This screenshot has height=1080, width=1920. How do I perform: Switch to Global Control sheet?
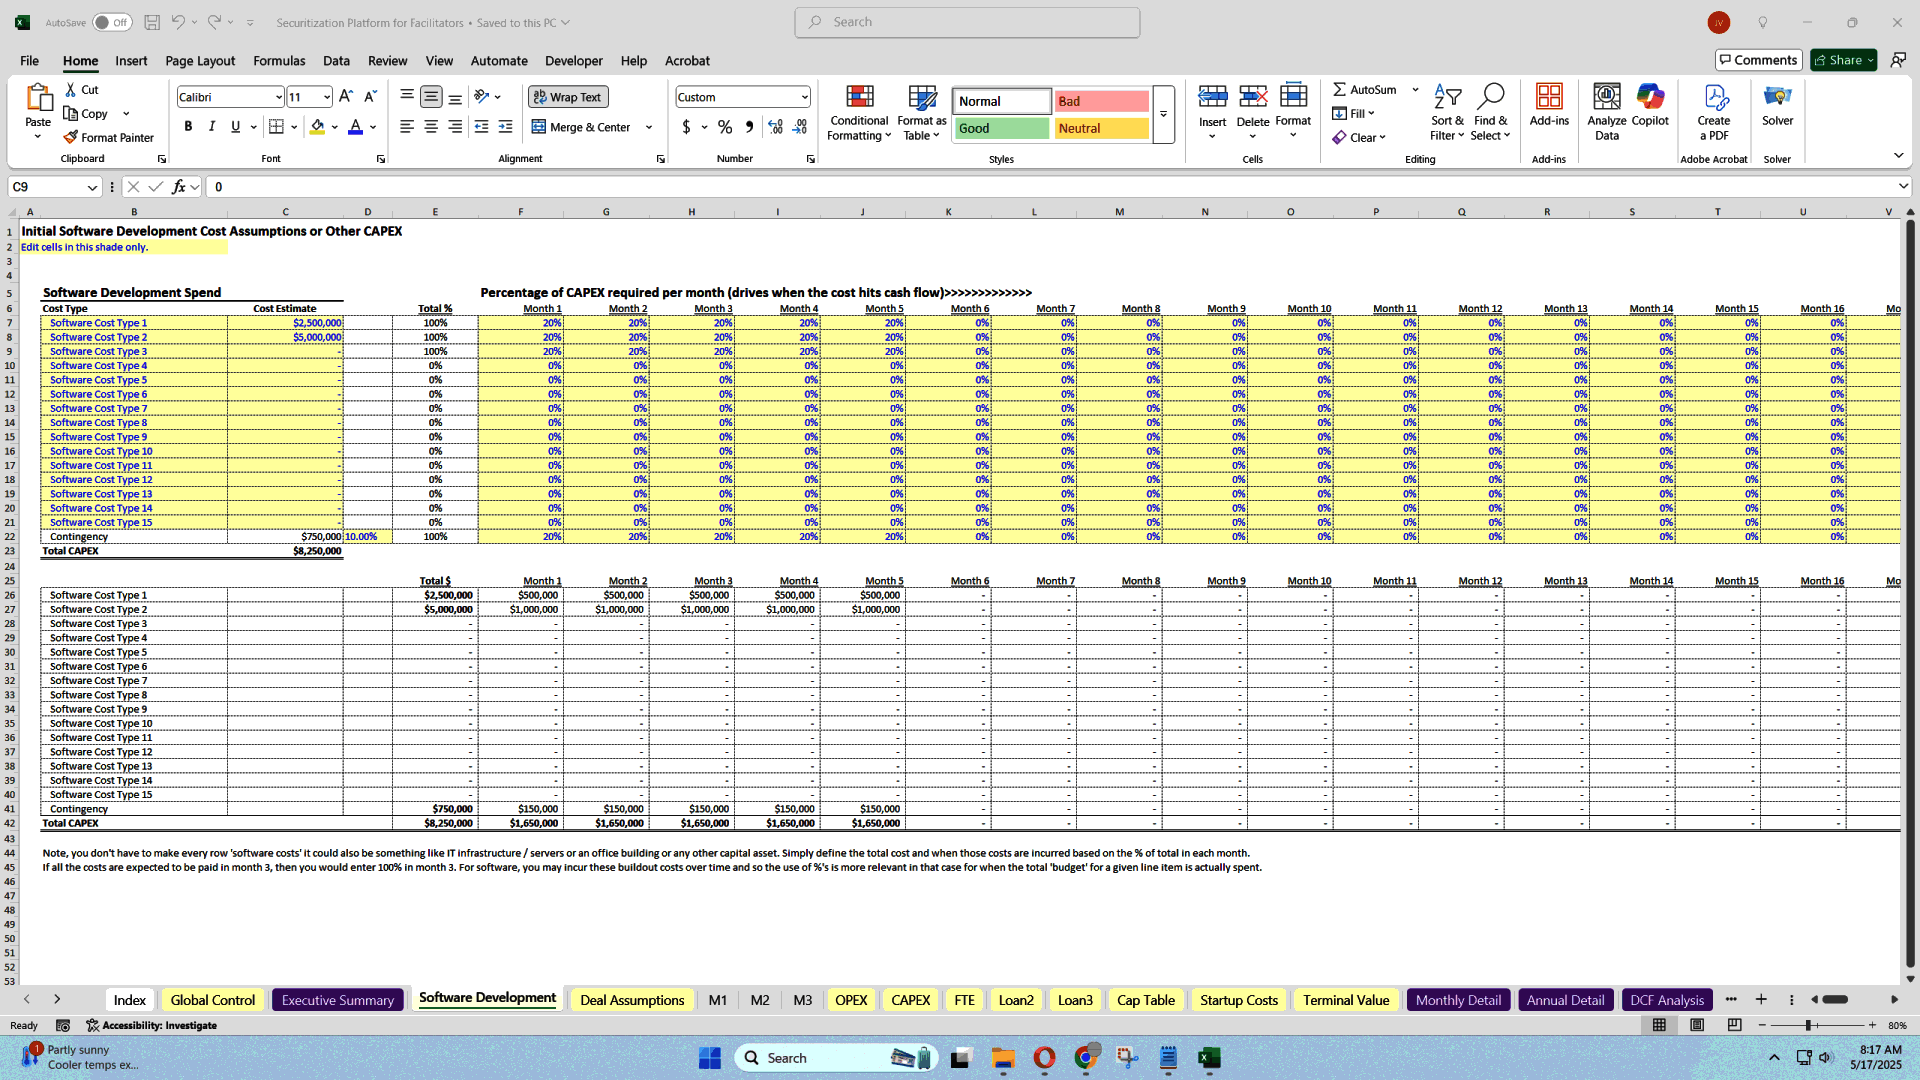[213, 1000]
